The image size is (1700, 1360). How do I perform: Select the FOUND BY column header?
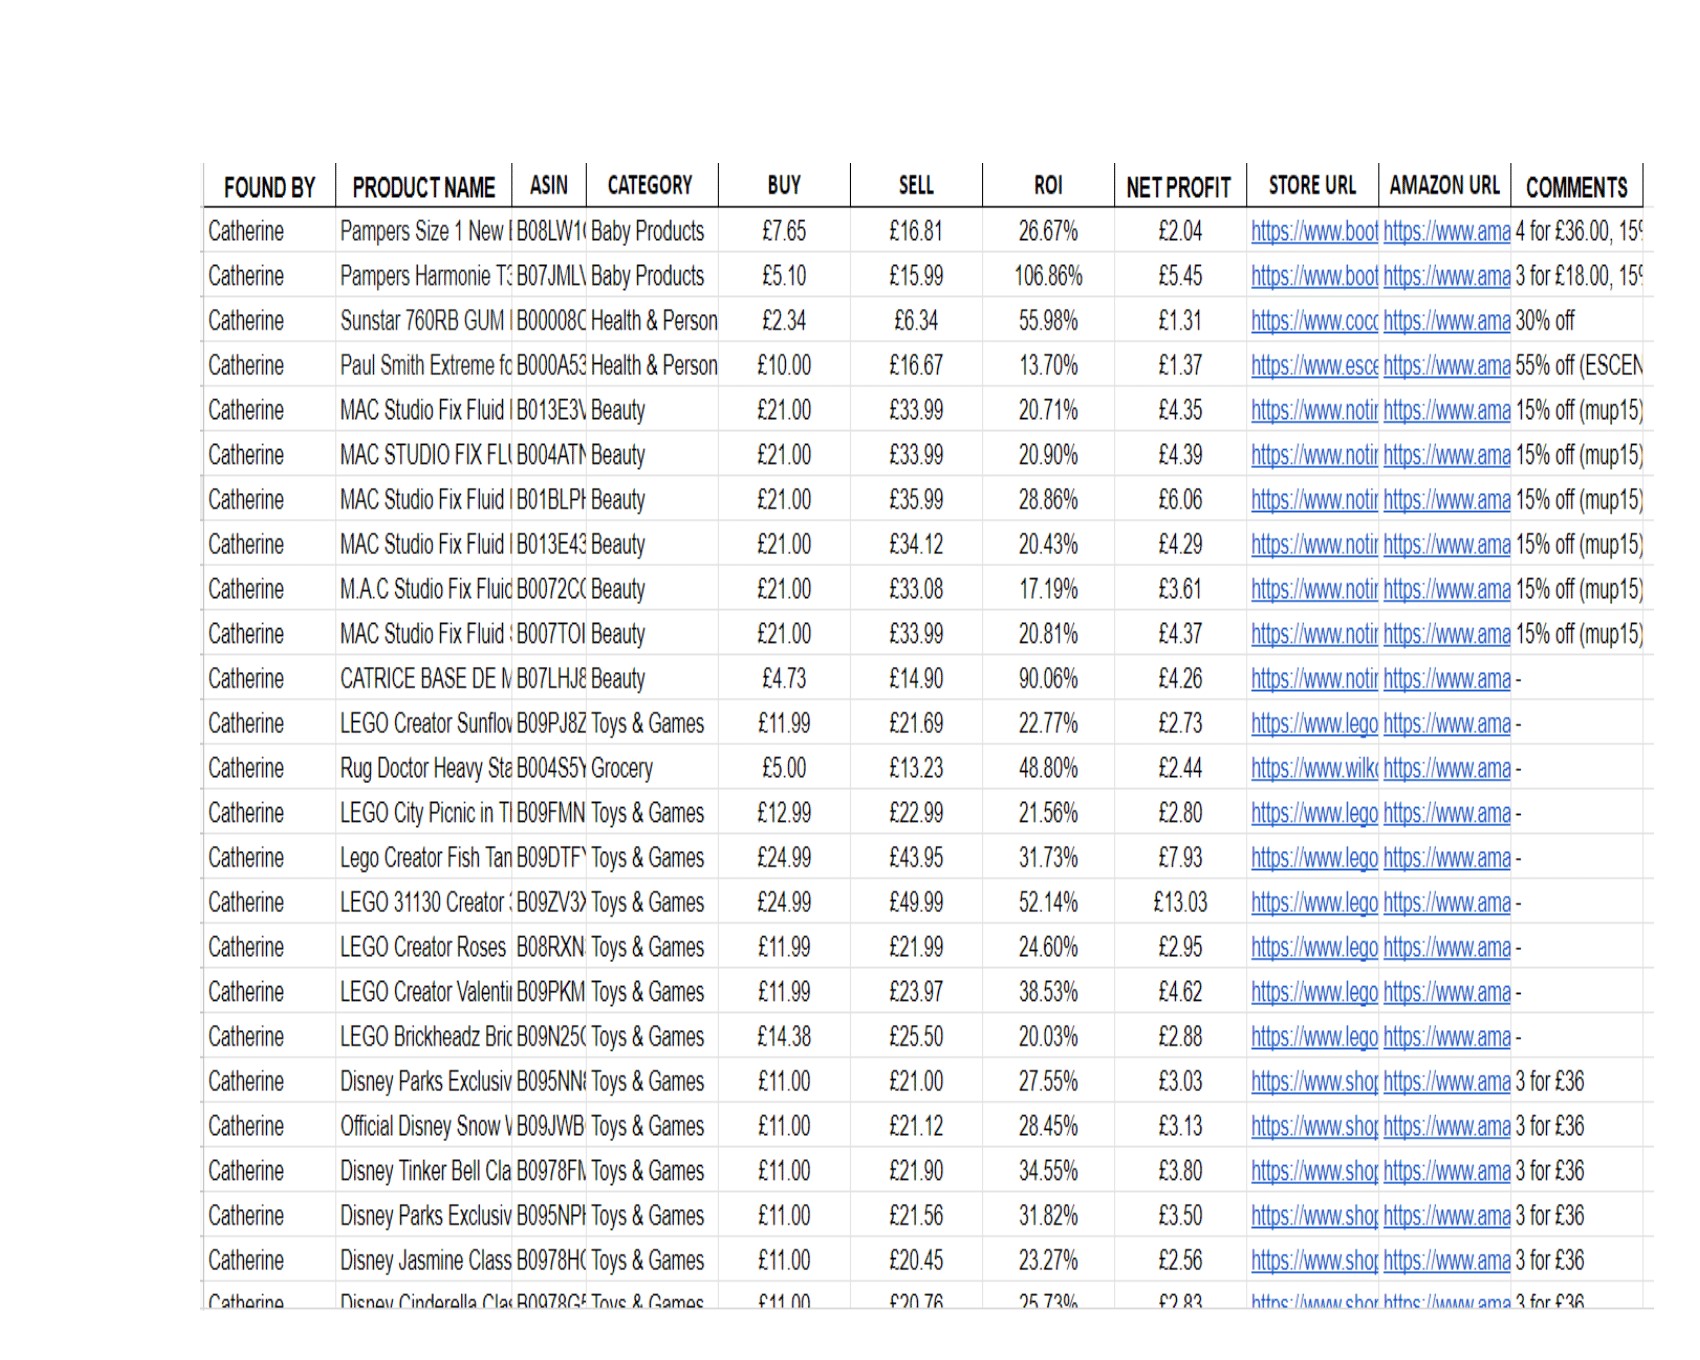pyautogui.click(x=269, y=187)
